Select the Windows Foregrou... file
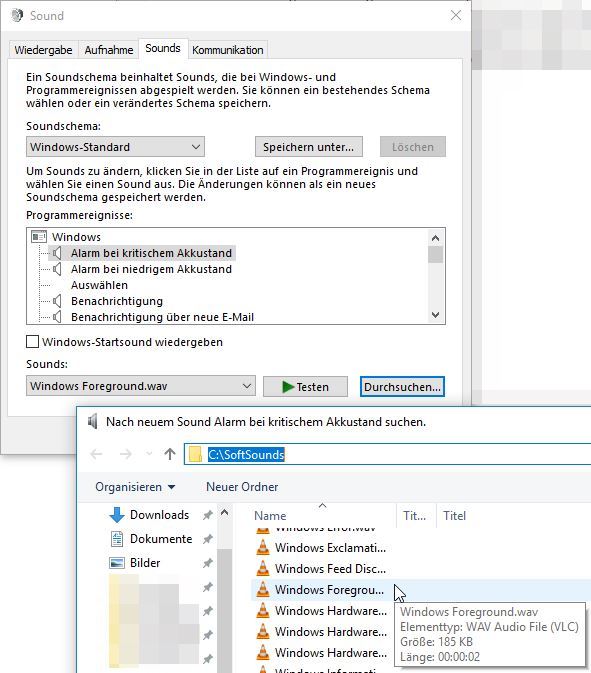Image resolution: width=591 pixels, height=673 pixels. (329, 590)
